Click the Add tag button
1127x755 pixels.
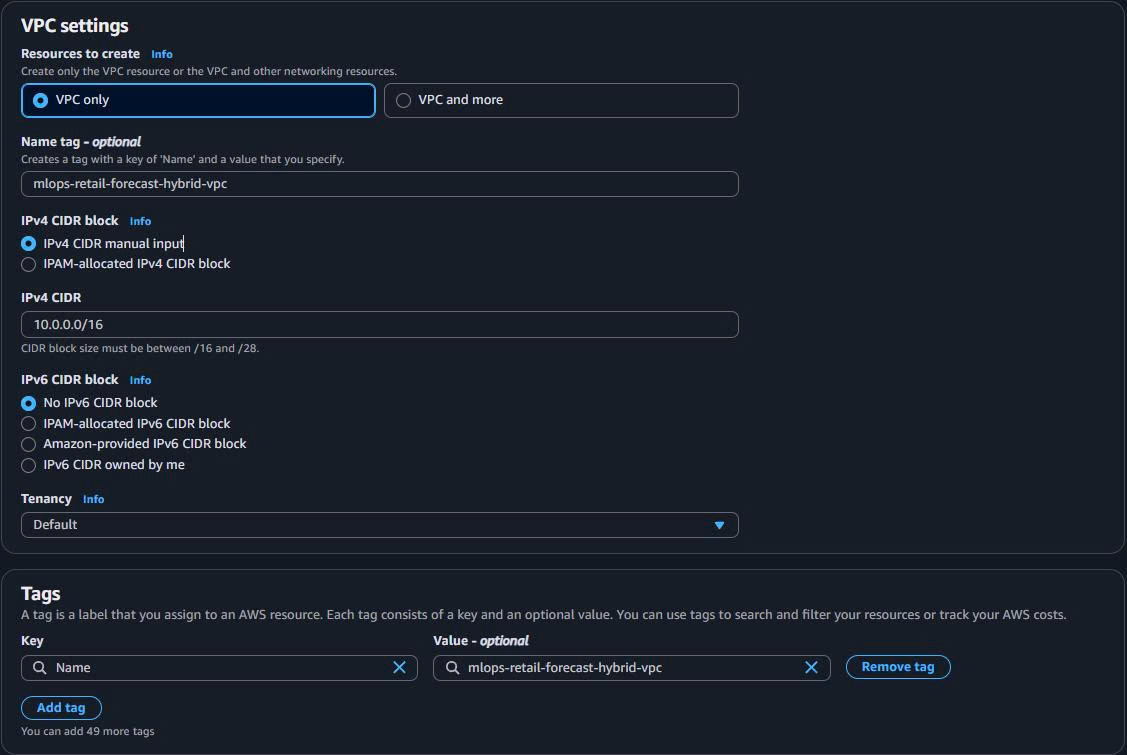coord(61,707)
